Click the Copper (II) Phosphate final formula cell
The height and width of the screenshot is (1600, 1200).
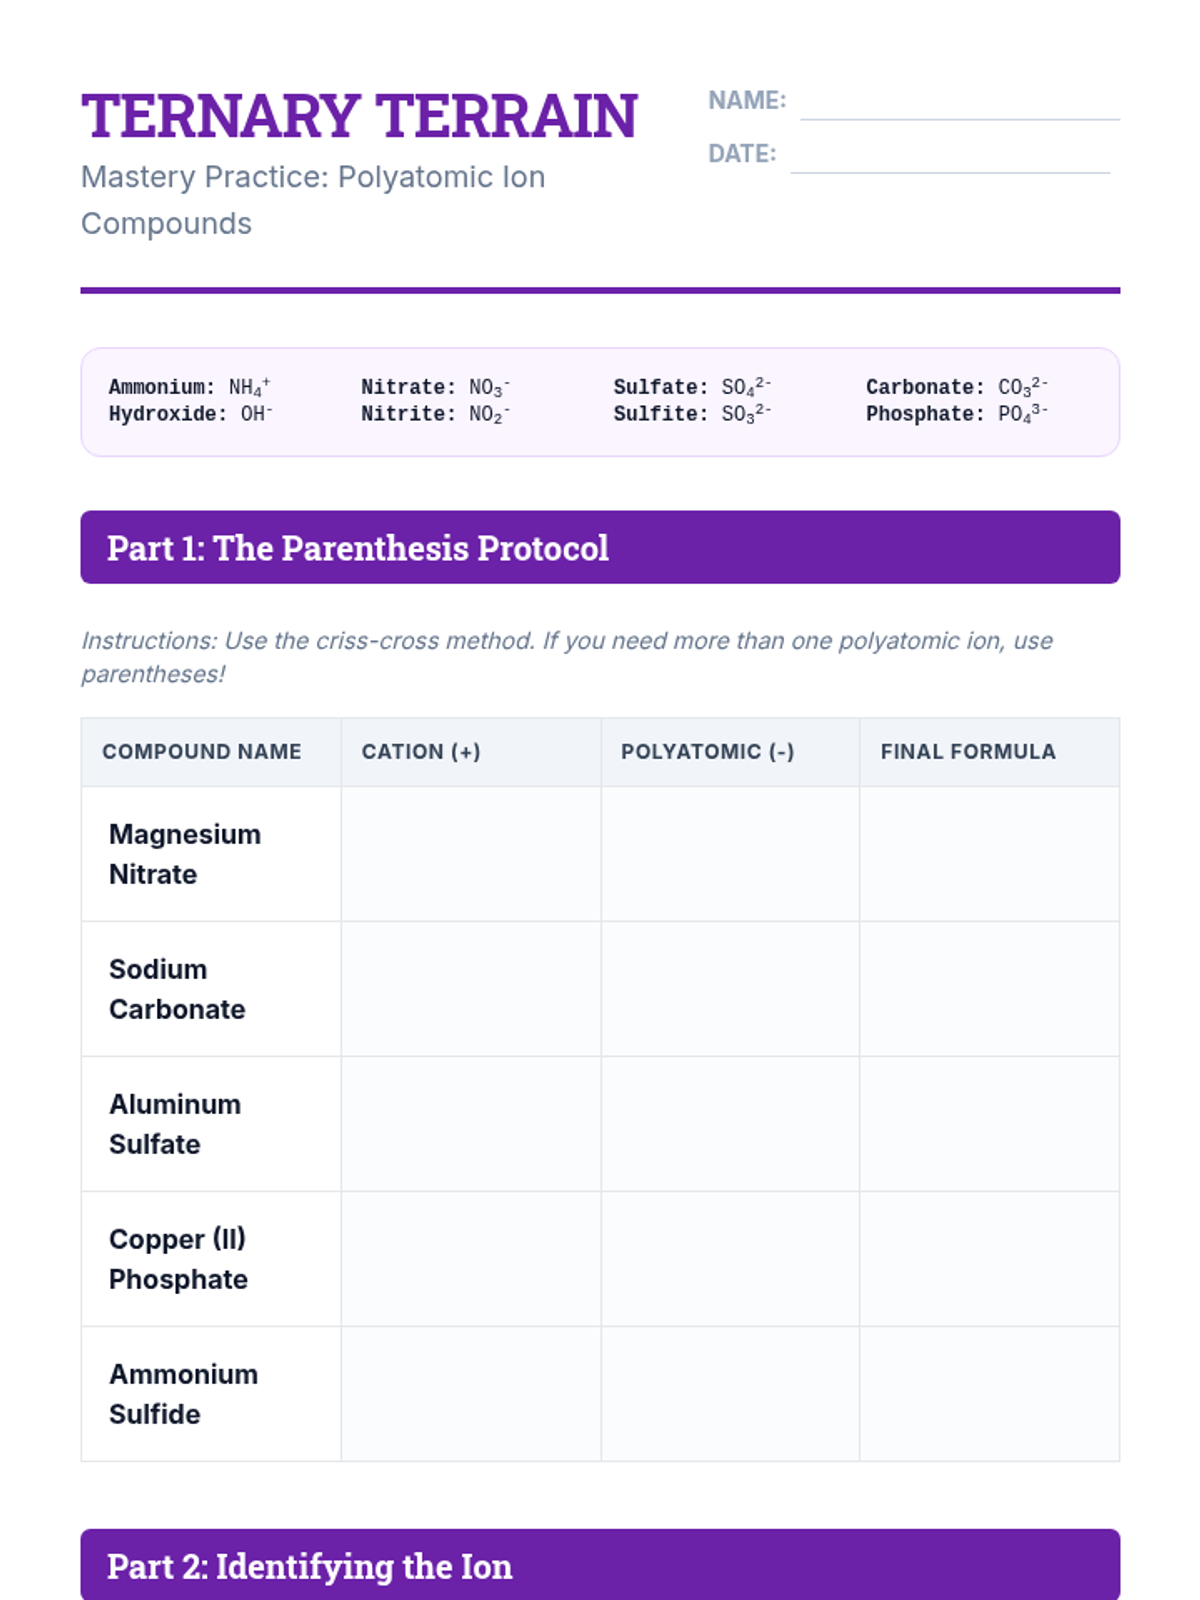pyautogui.click(x=989, y=1259)
